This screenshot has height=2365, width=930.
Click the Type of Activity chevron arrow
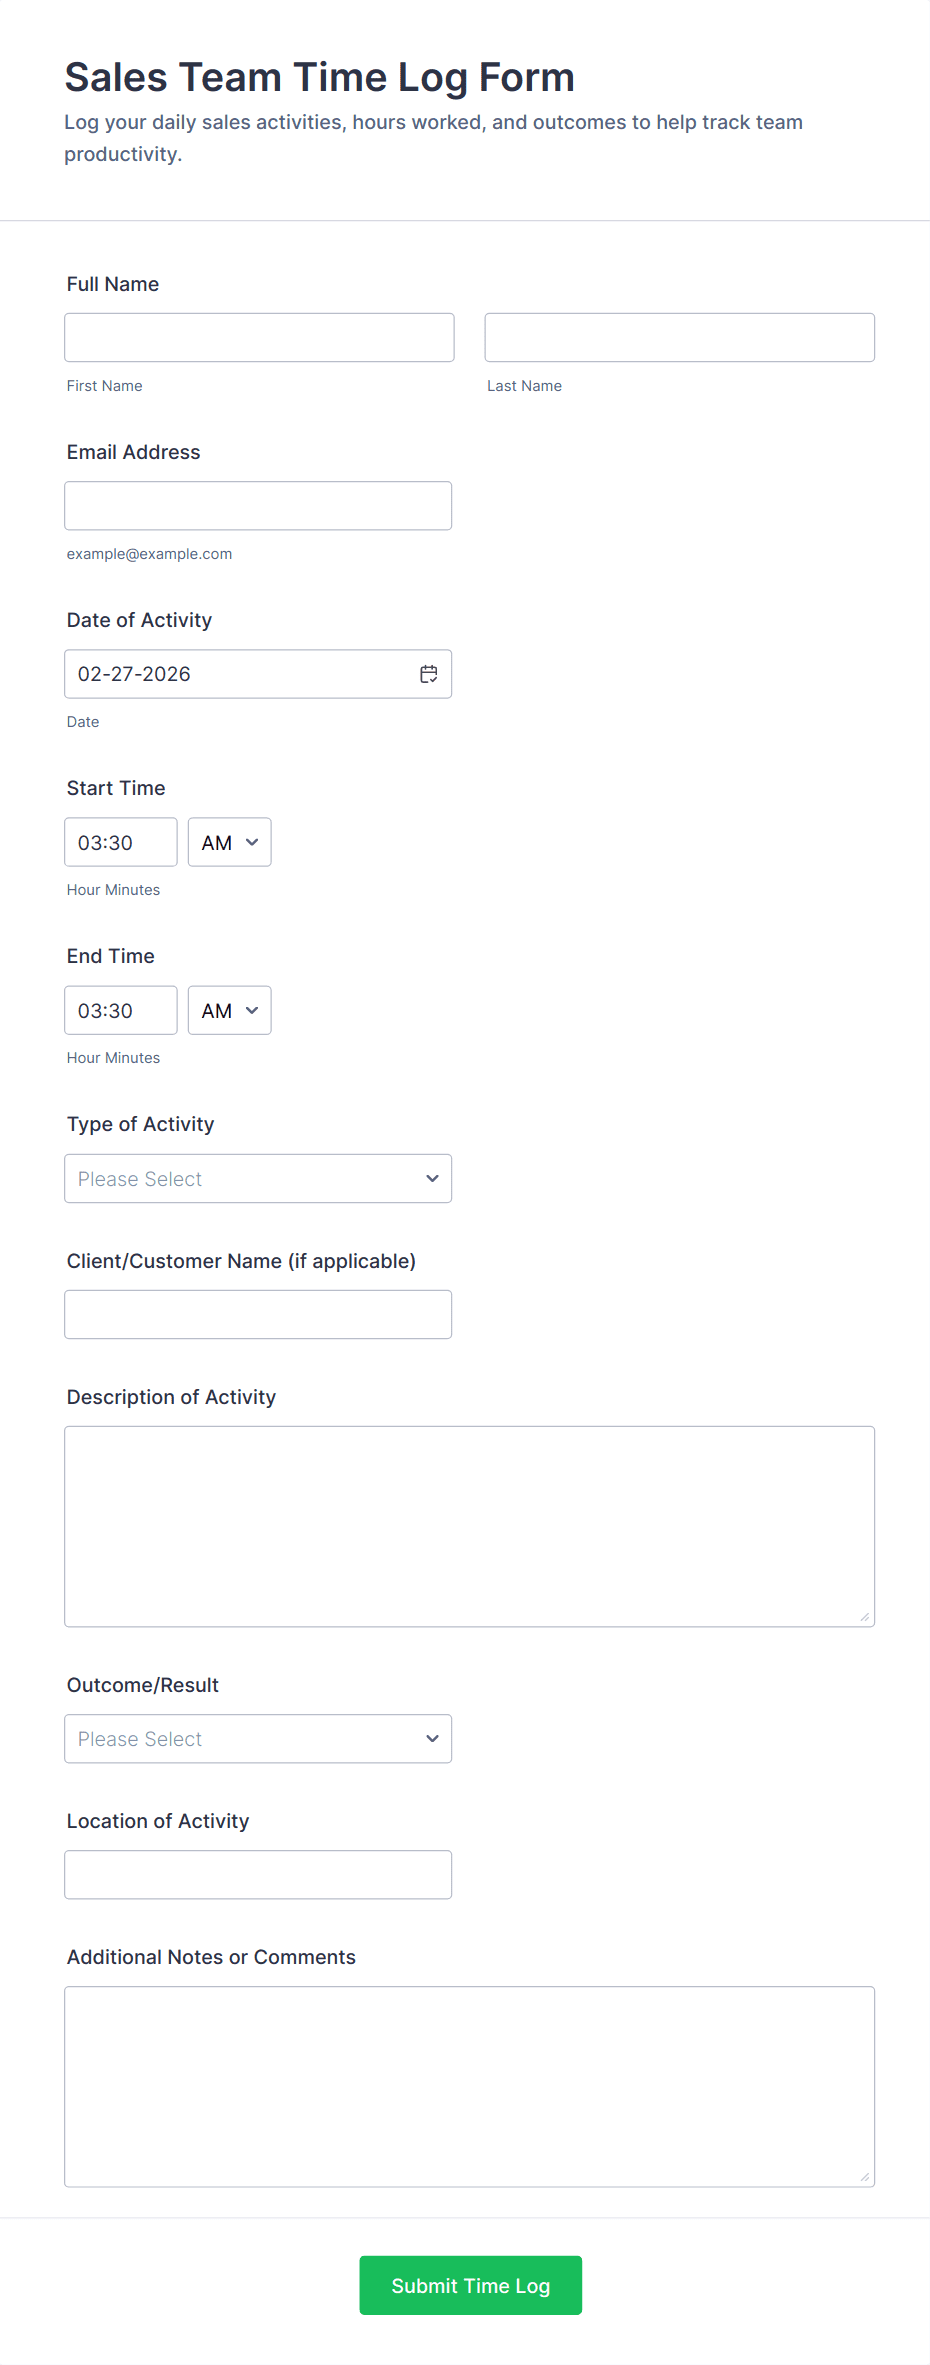[x=432, y=1178]
